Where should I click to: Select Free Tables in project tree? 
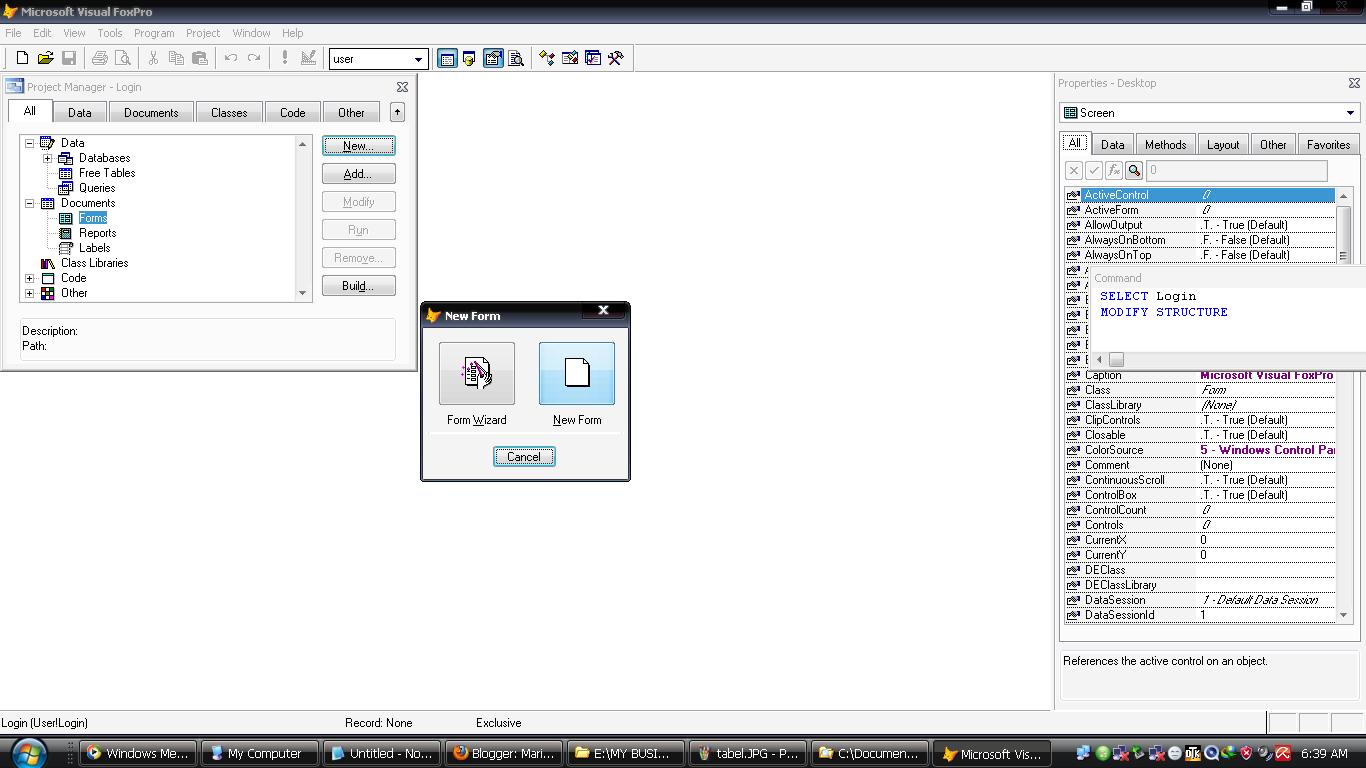107,173
